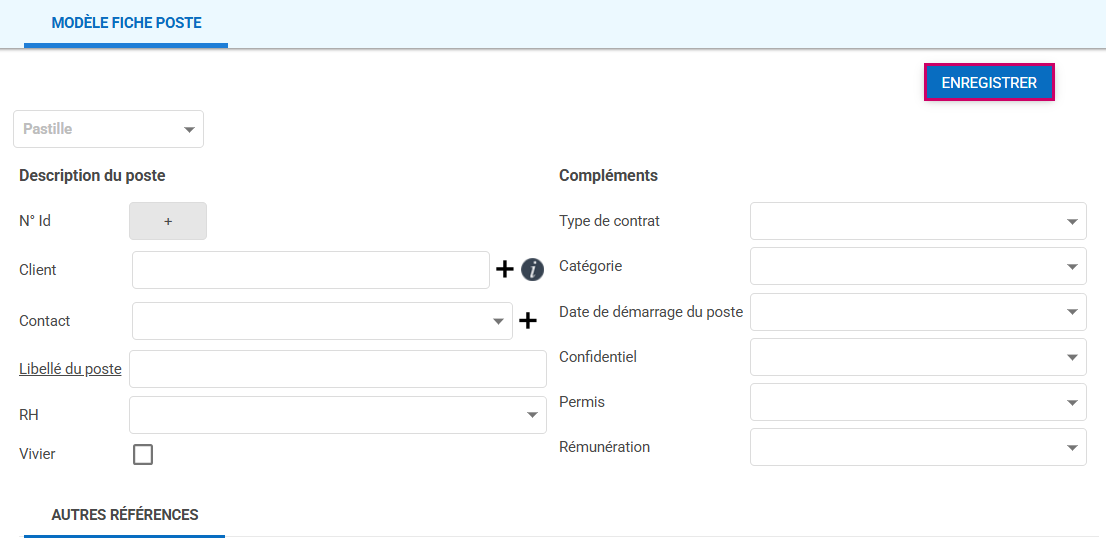Viewport: 1106px width, 556px height.
Task: Expand the Type de contrat dropdown
Action: (x=917, y=221)
